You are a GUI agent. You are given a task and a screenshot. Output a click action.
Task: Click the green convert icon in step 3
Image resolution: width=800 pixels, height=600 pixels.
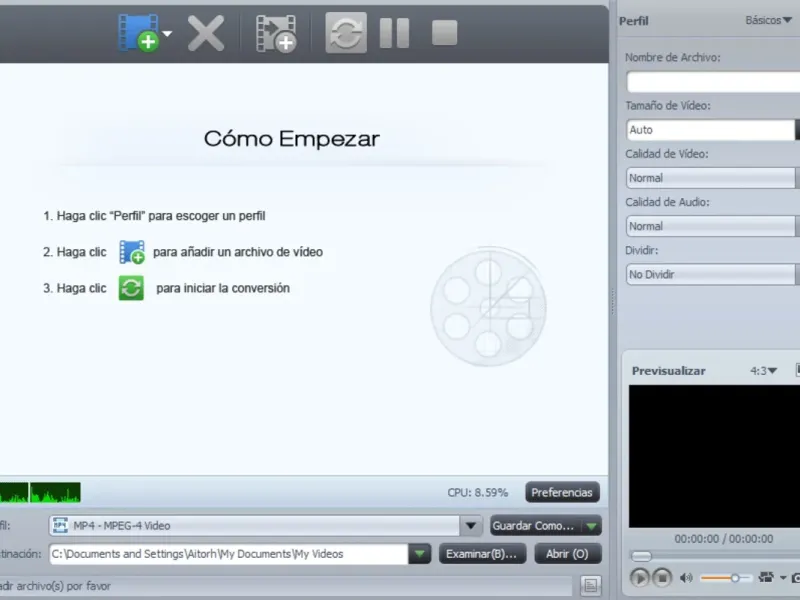pos(131,288)
